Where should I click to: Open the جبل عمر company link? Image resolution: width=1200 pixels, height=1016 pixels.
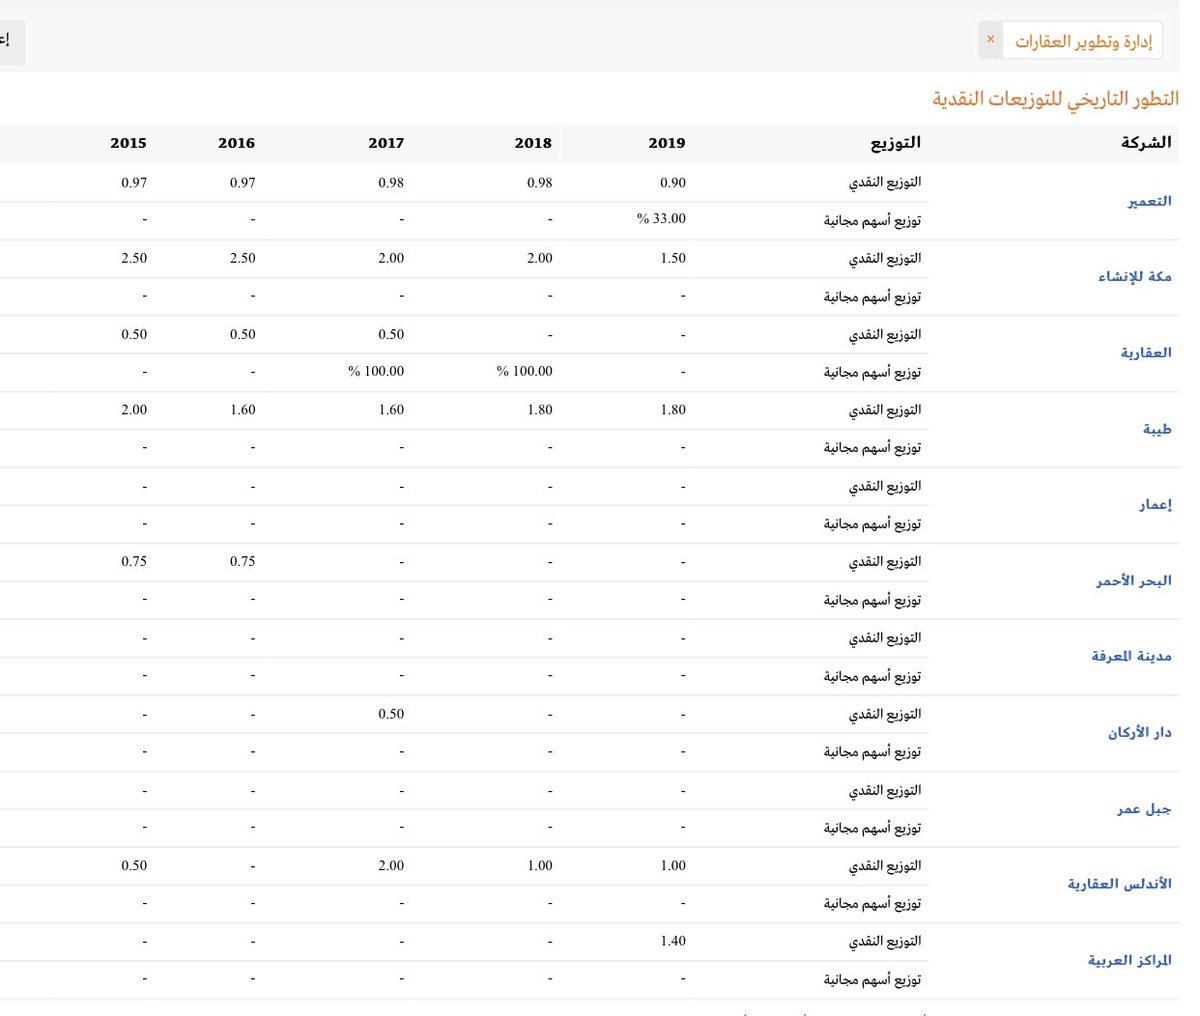pyautogui.click(x=1144, y=809)
